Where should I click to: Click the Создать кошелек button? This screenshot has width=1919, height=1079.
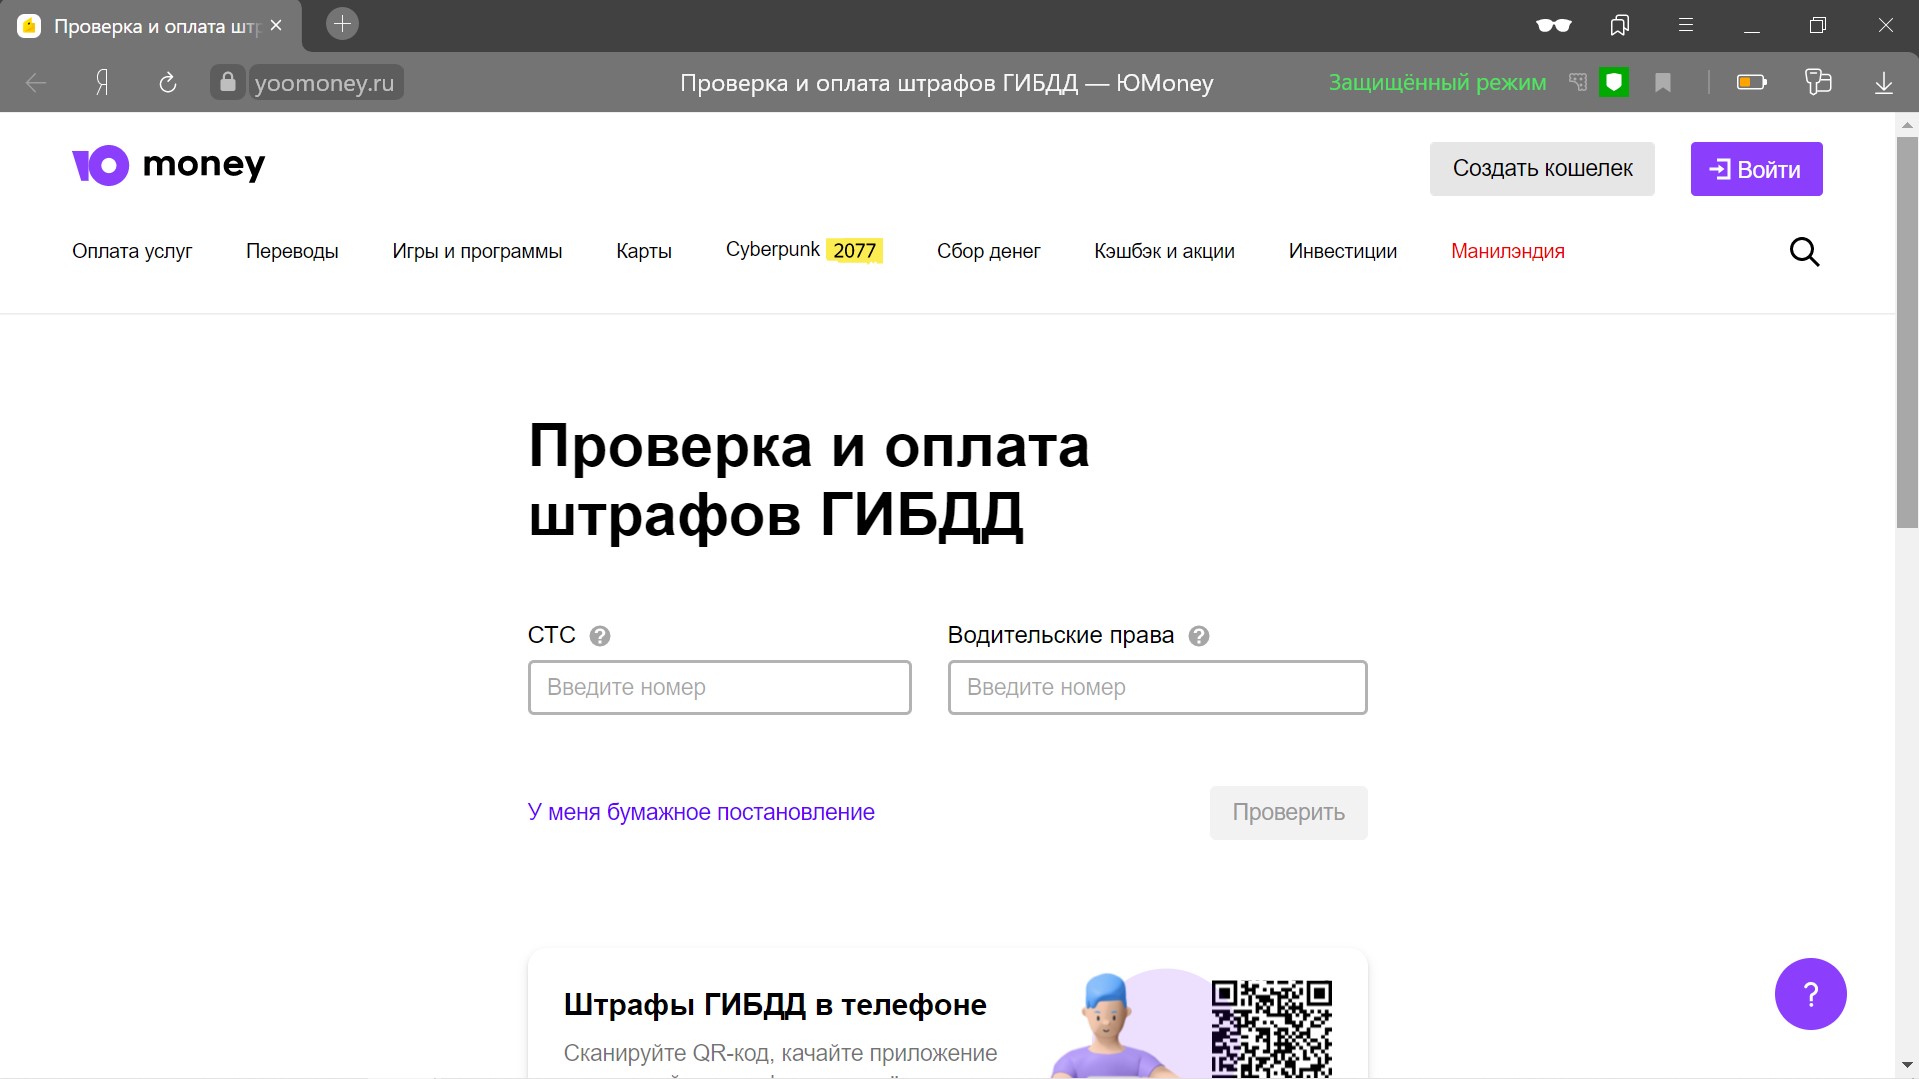(1541, 169)
